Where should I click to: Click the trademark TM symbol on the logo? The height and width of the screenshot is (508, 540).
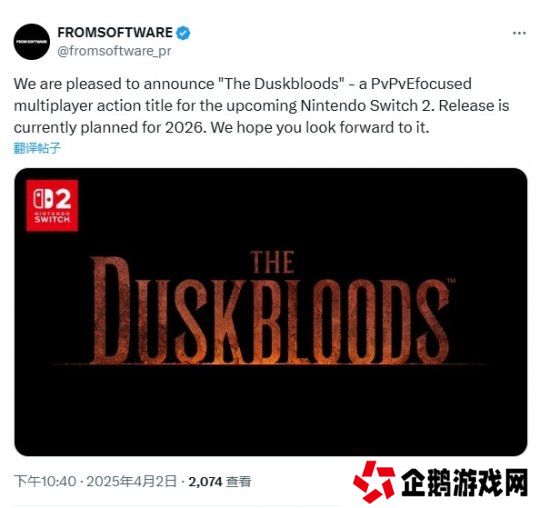(451, 281)
